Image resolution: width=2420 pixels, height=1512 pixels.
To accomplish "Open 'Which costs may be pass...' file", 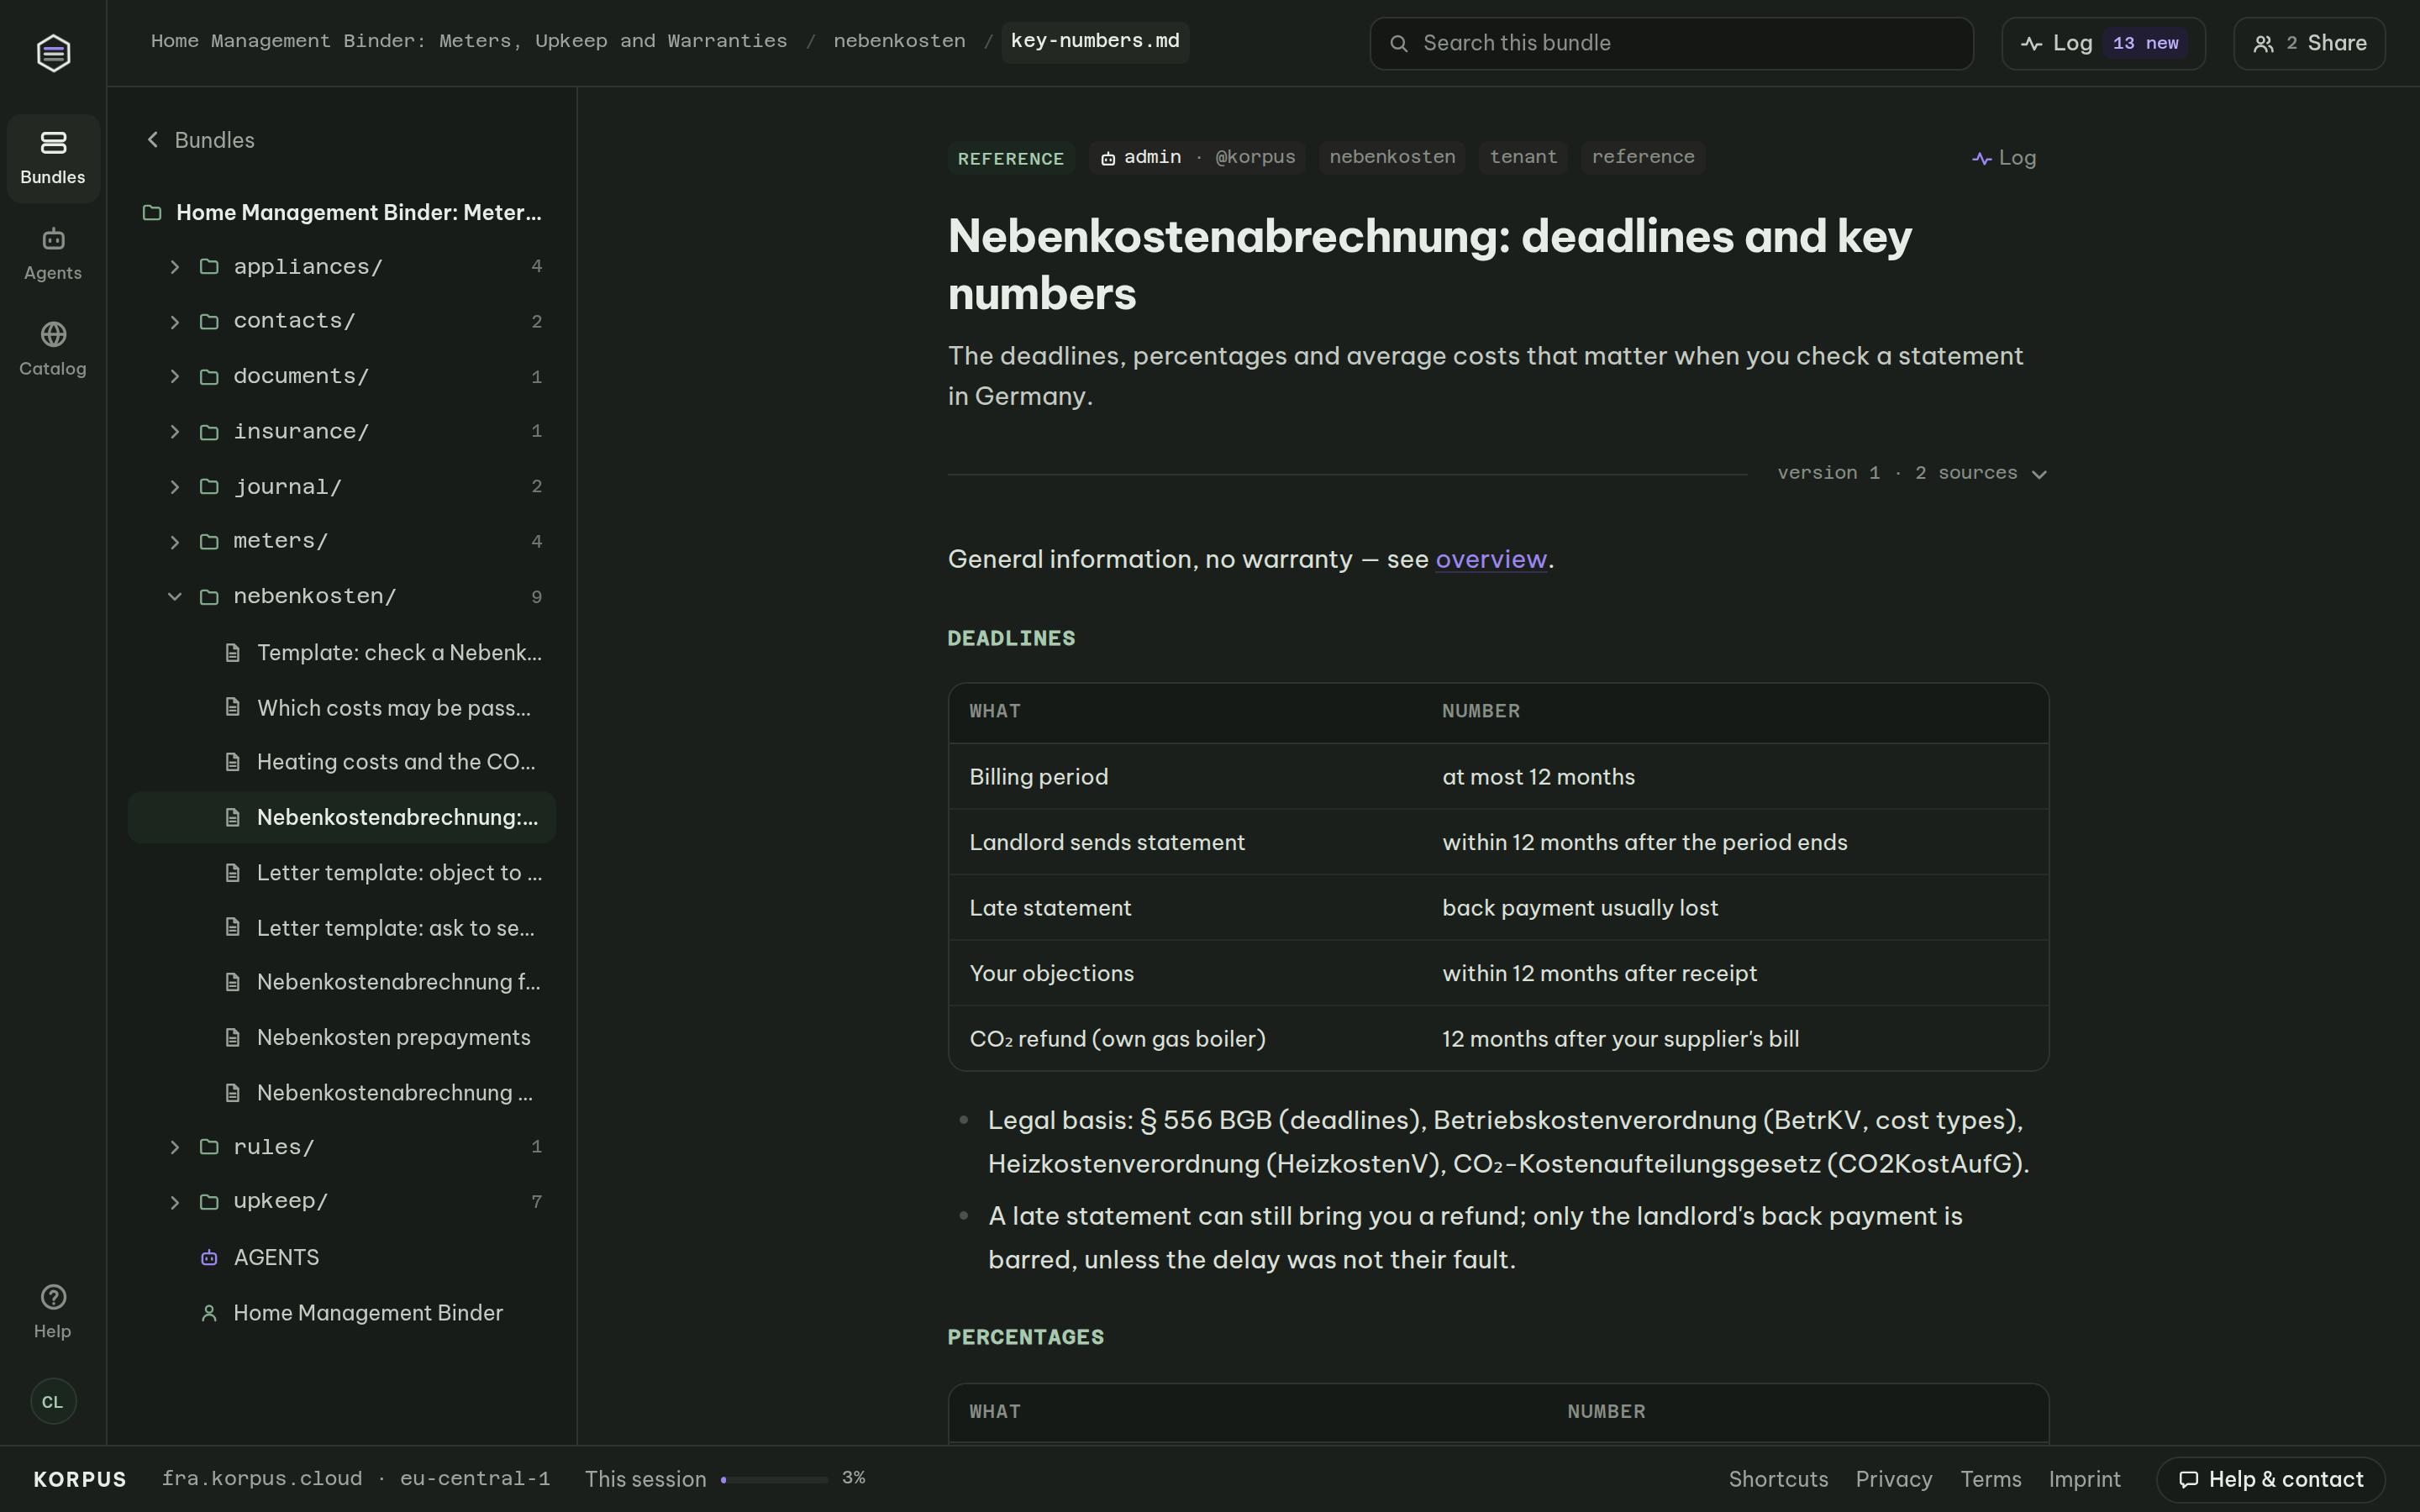I will pyautogui.click(x=342, y=708).
